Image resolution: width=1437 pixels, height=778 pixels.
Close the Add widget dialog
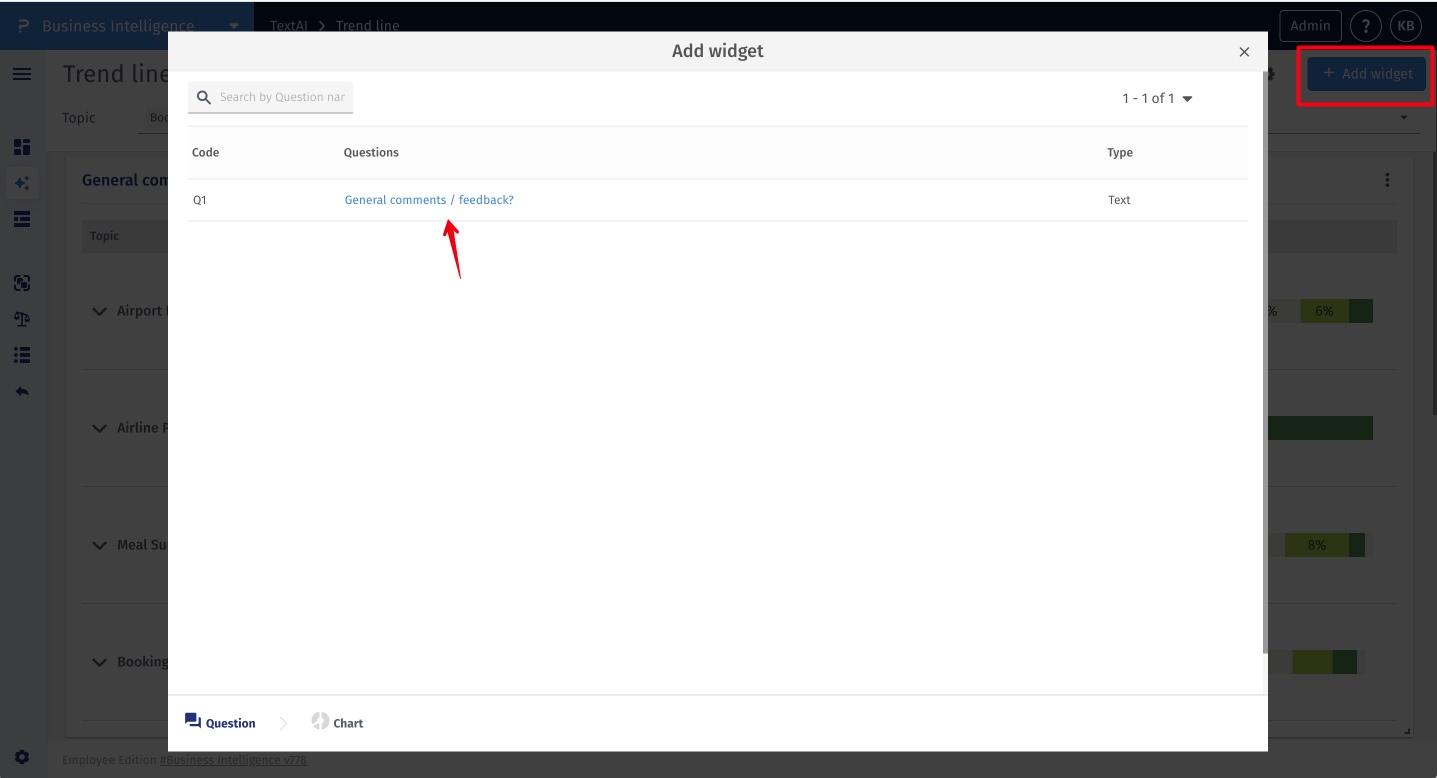pyautogui.click(x=1243, y=51)
